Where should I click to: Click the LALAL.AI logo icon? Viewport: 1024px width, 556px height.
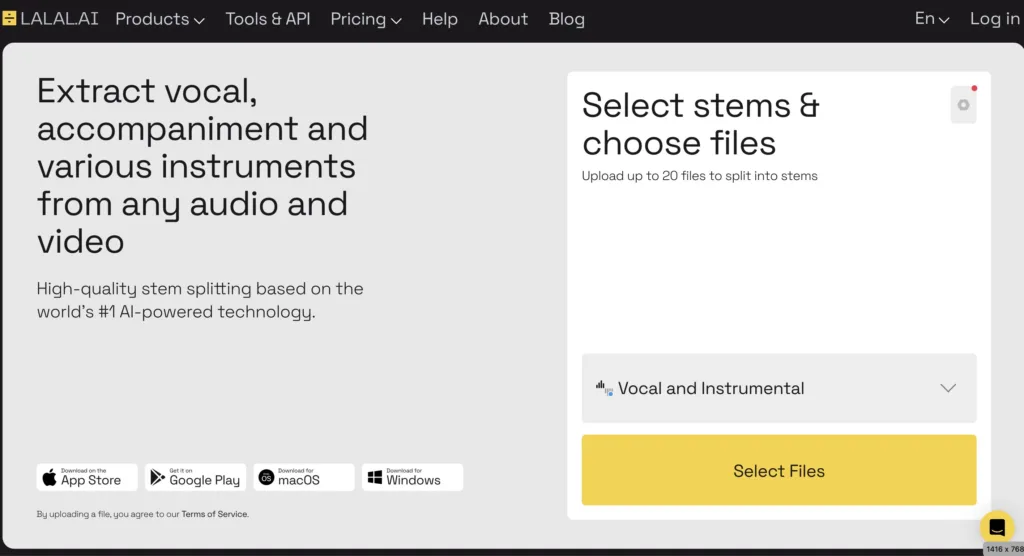coord(9,18)
